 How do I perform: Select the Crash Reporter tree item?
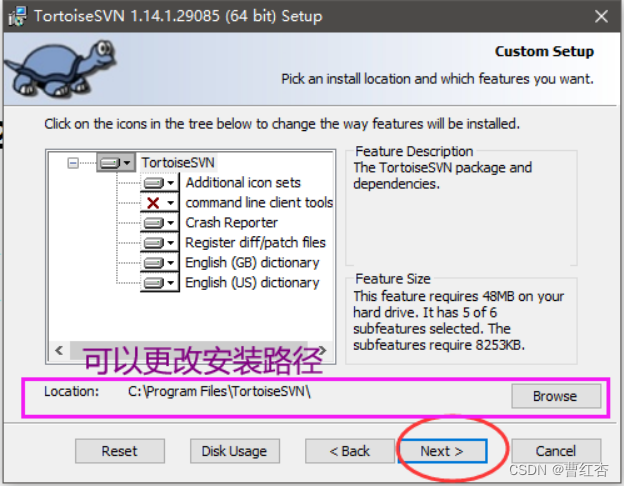(232, 222)
